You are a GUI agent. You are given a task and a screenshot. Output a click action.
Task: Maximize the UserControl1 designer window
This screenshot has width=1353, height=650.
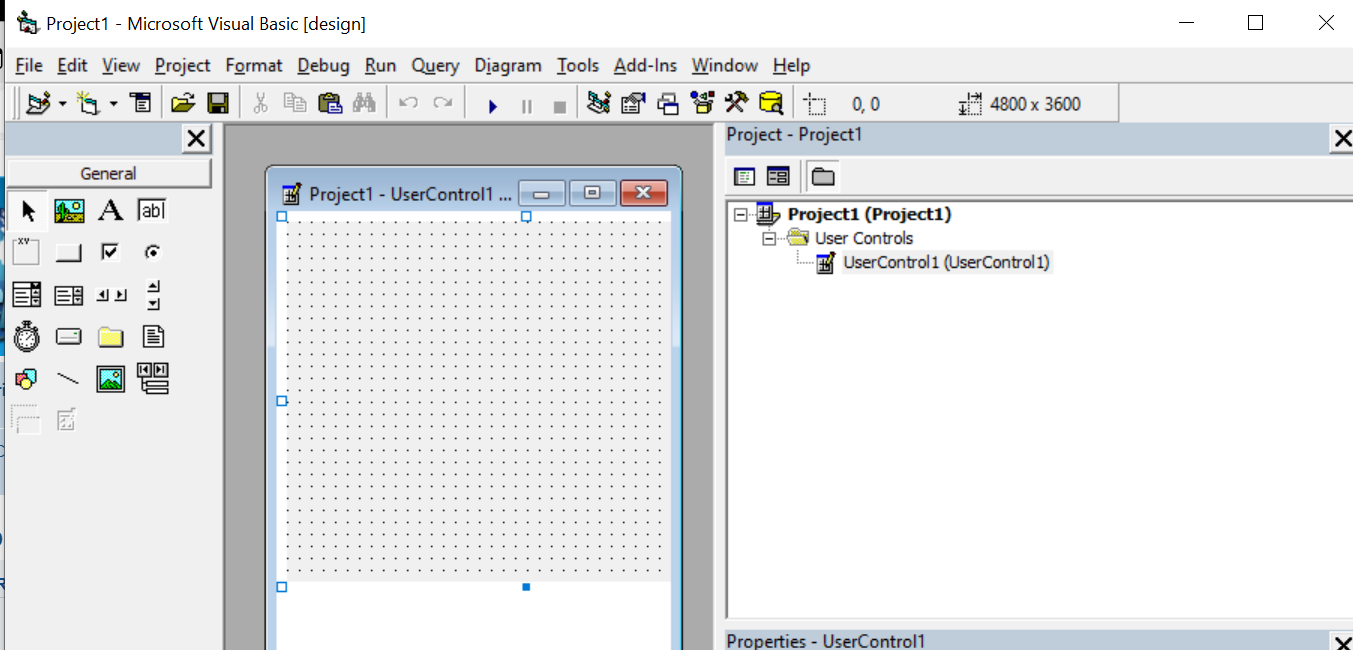[592, 193]
